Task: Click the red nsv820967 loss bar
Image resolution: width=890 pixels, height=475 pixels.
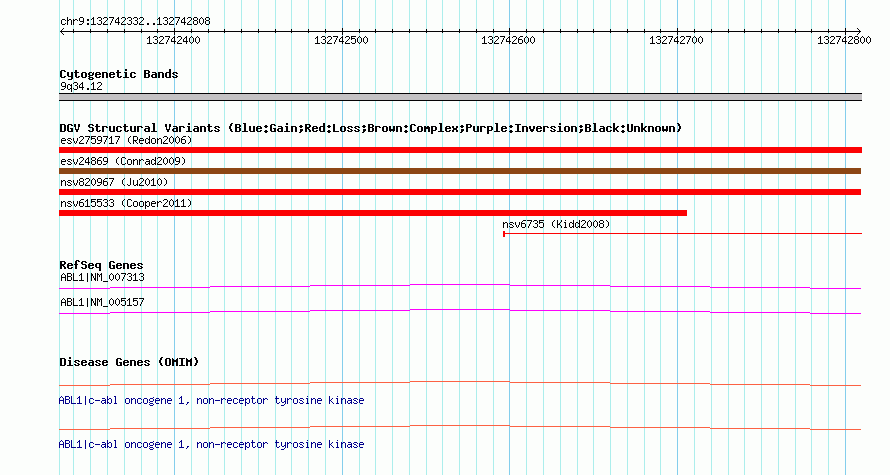Action: click(460, 192)
